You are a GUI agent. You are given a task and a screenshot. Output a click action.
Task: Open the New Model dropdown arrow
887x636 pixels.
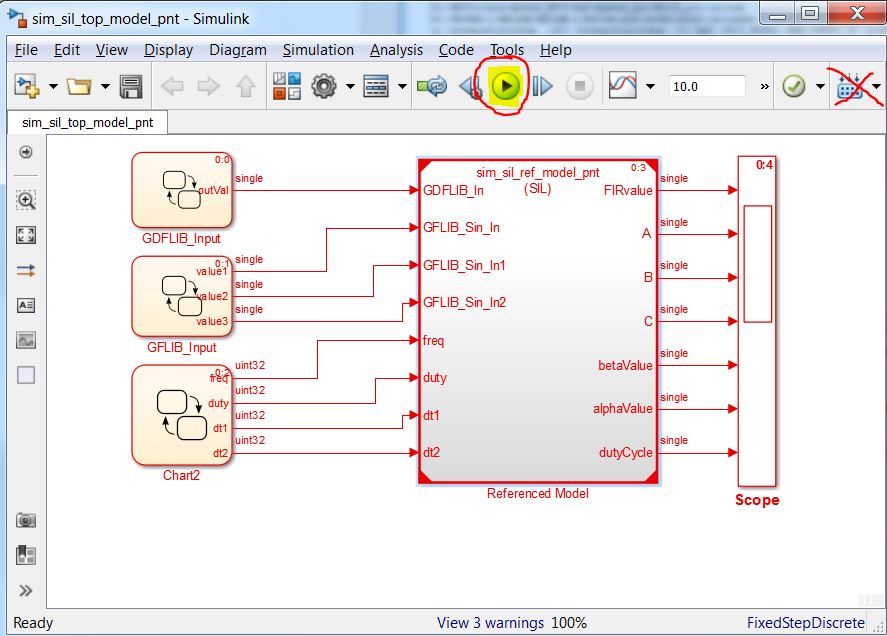tap(53, 87)
